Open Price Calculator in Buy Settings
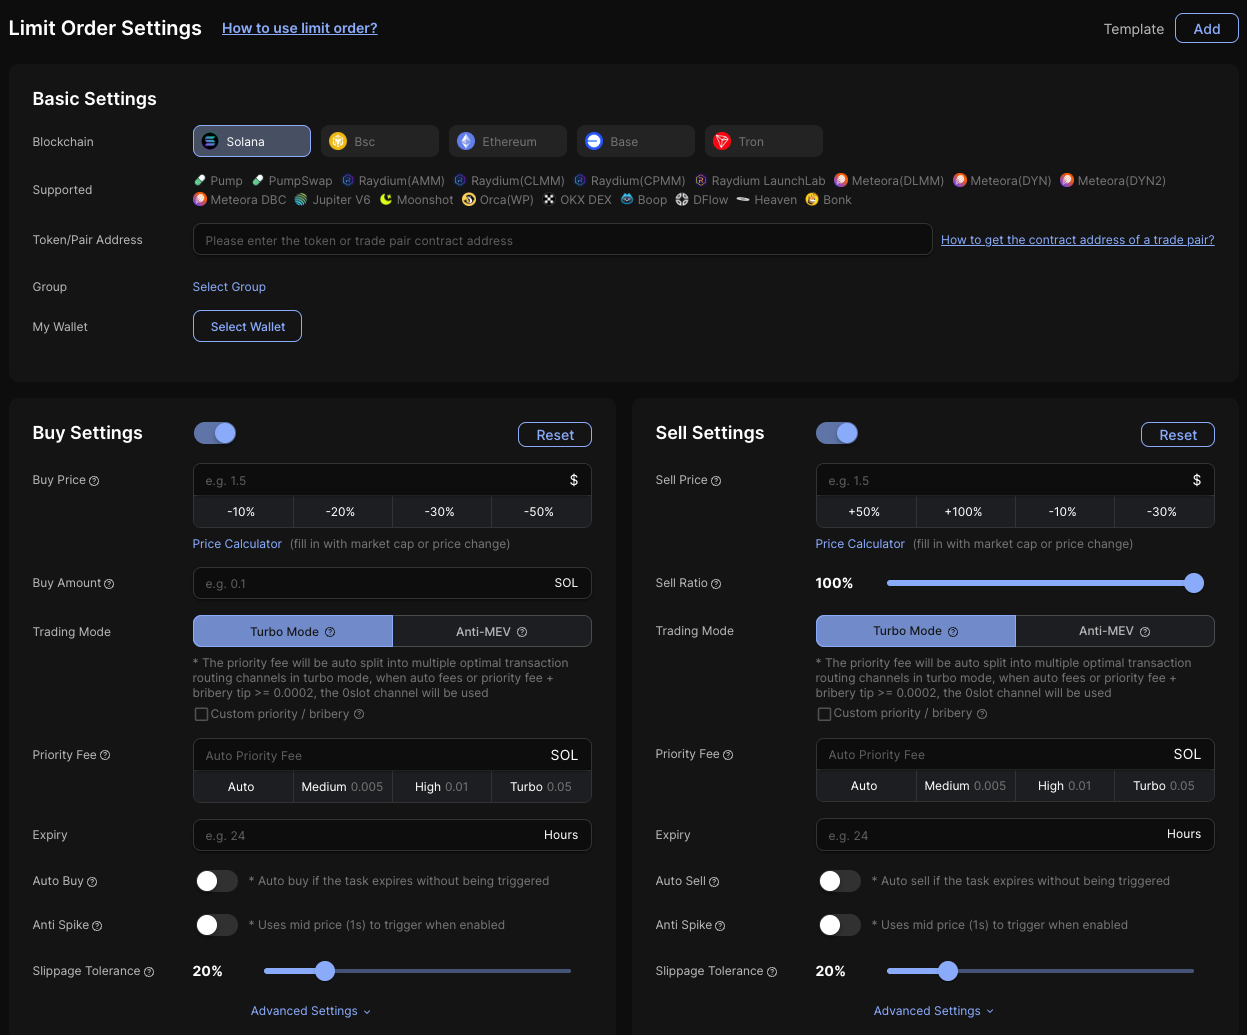 [237, 544]
